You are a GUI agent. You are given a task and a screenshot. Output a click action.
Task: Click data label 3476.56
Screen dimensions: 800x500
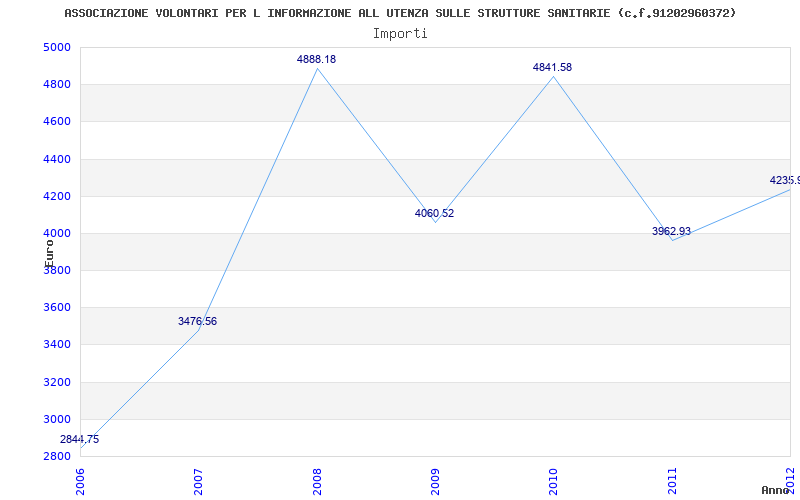coord(197,321)
